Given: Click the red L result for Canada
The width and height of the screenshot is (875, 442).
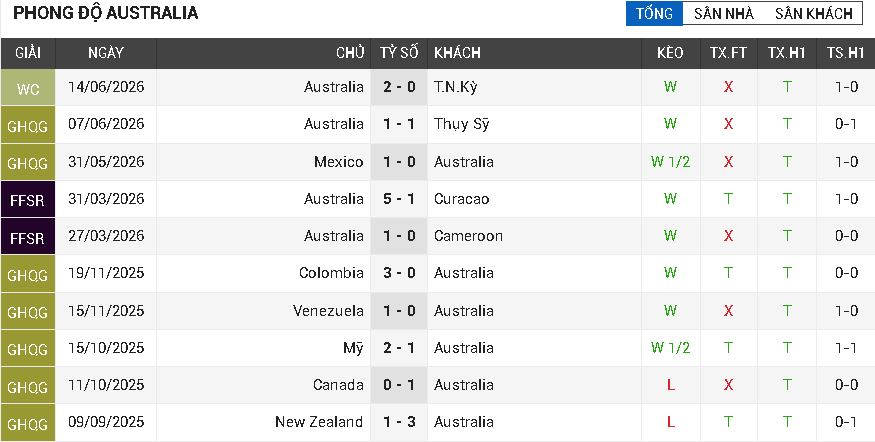Looking at the screenshot, I should click(x=670, y=385).
